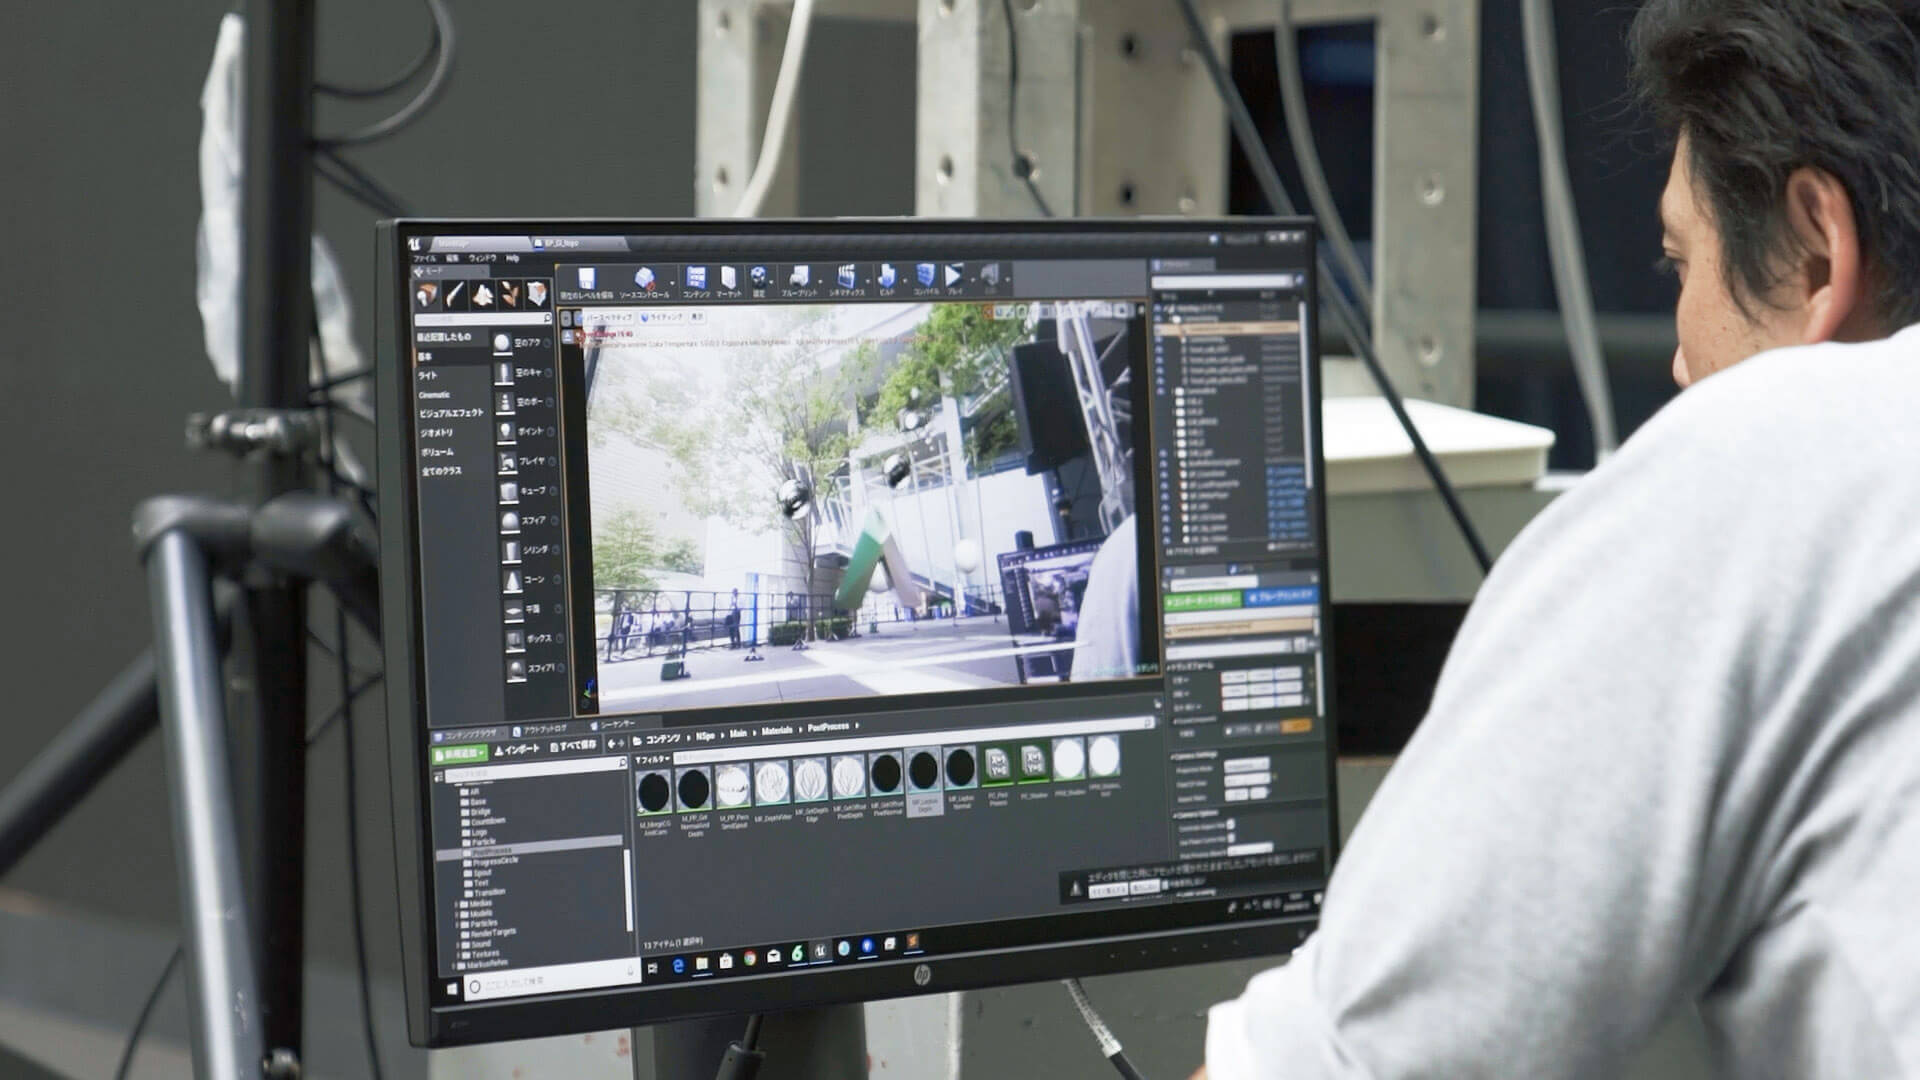Toggle the second Camera Options checkbox

(x=1231, y=838)
